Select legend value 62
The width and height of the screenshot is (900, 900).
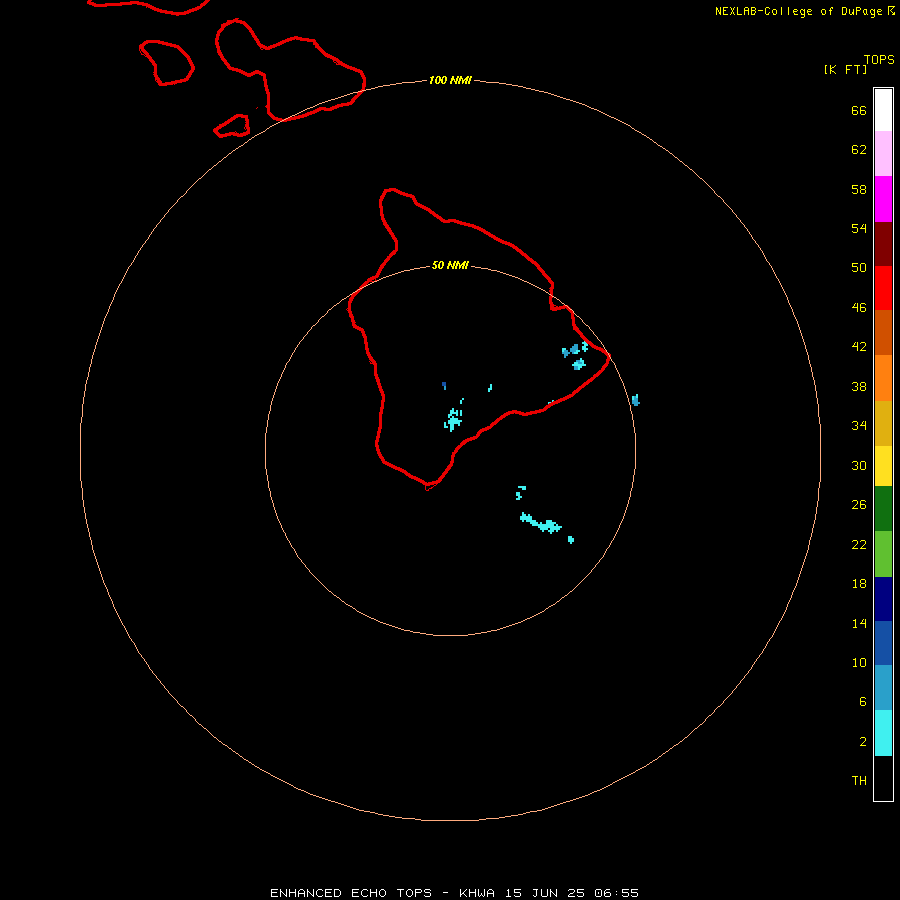pos(859,150)
